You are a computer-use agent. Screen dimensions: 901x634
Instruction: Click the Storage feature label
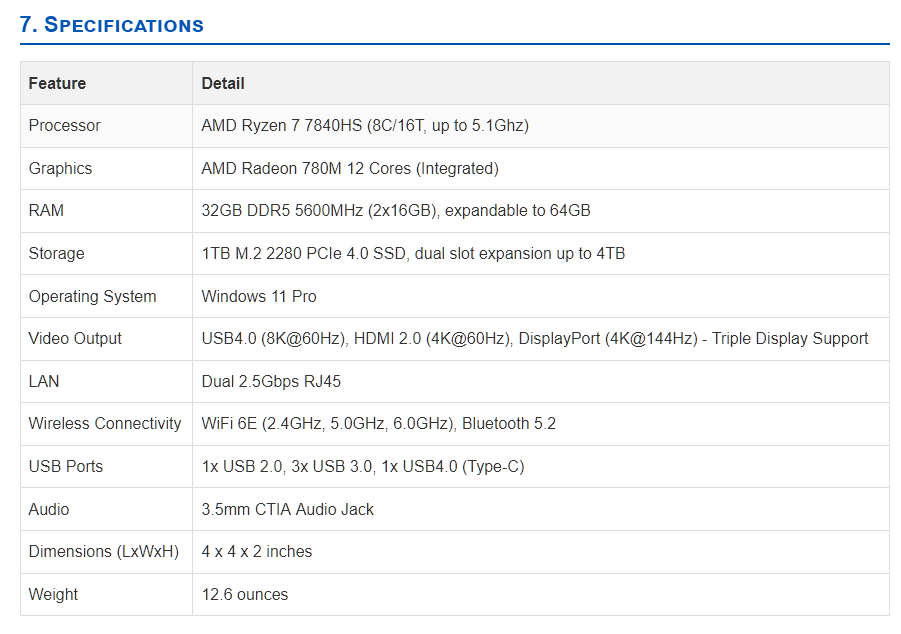point(56,254)
